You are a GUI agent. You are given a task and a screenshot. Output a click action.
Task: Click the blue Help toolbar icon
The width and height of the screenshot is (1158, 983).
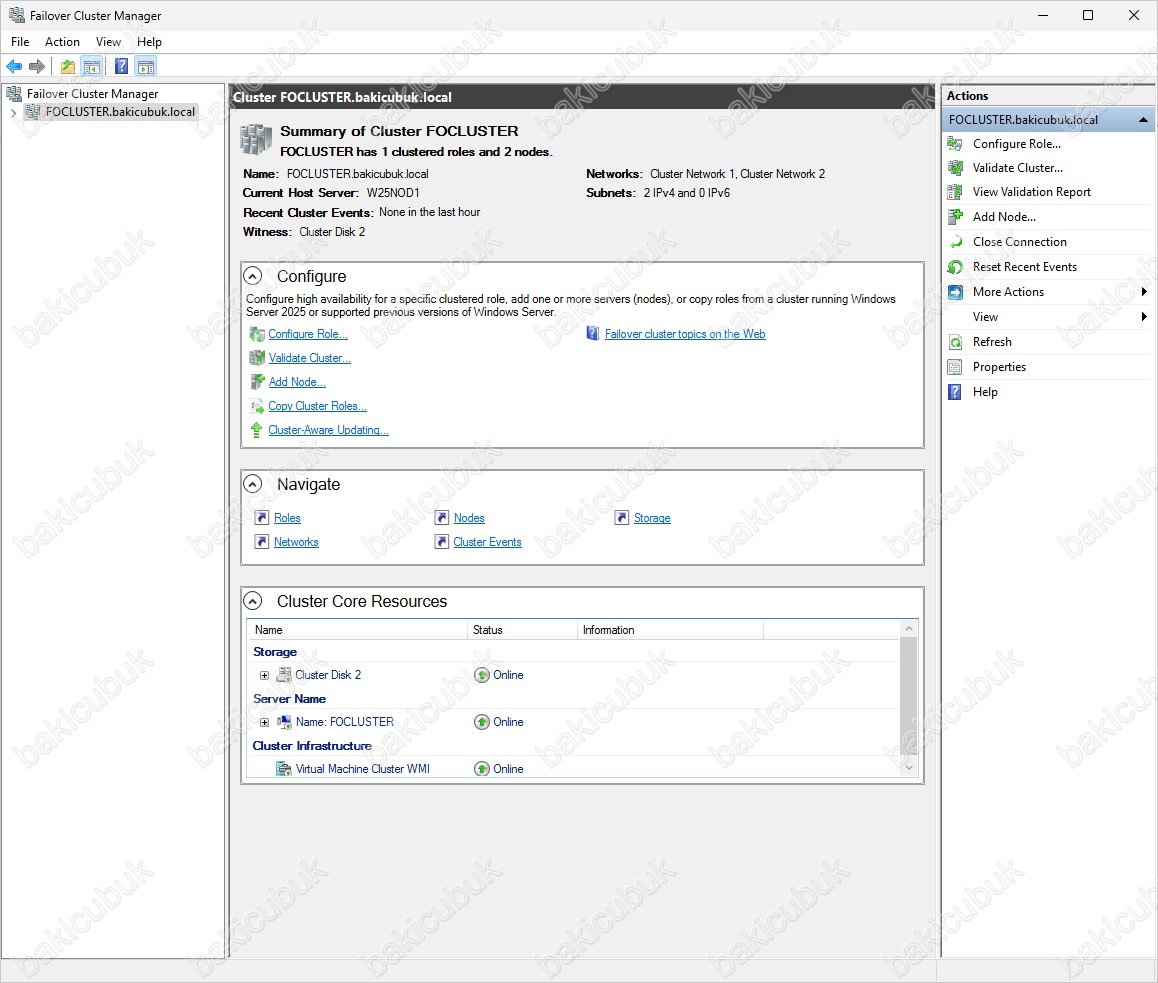pyautogui.click(x=122, y=66)
